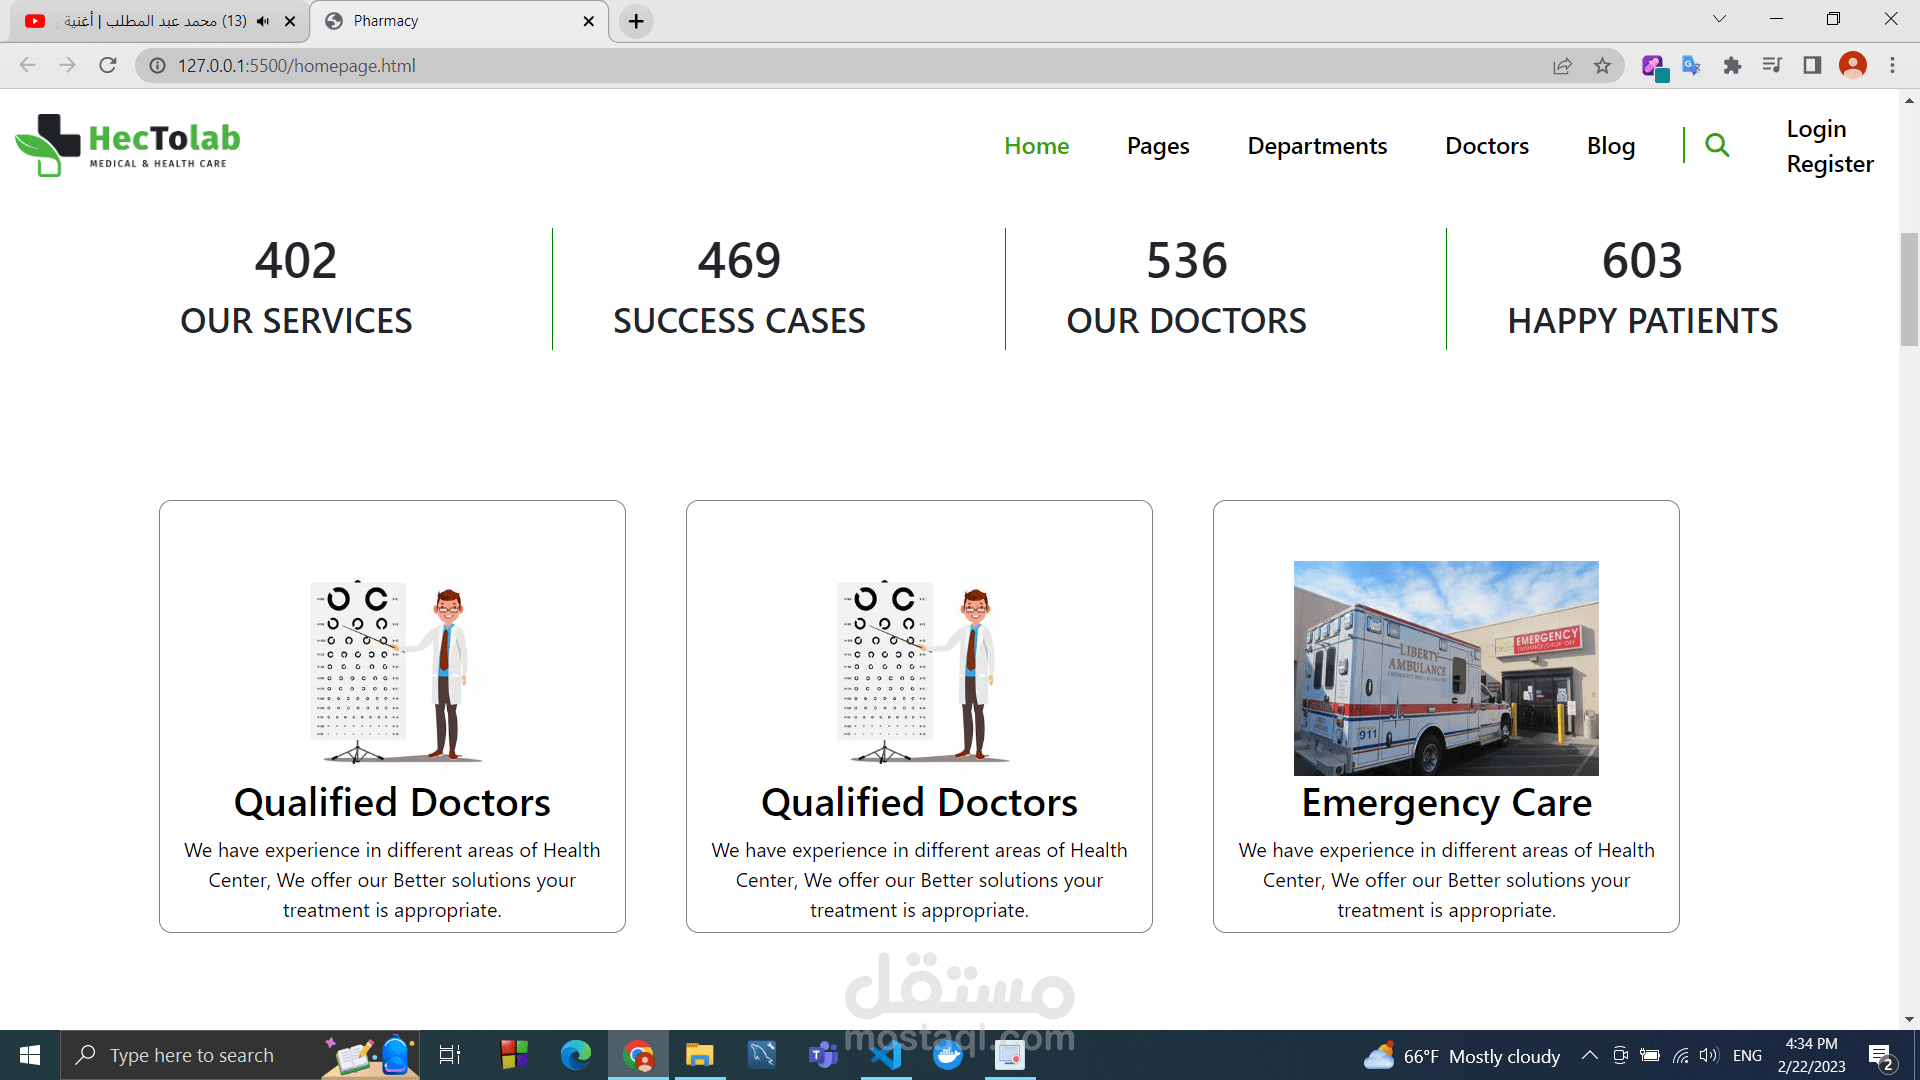
Task: Click the Login link
Action: pos(1816,129)
